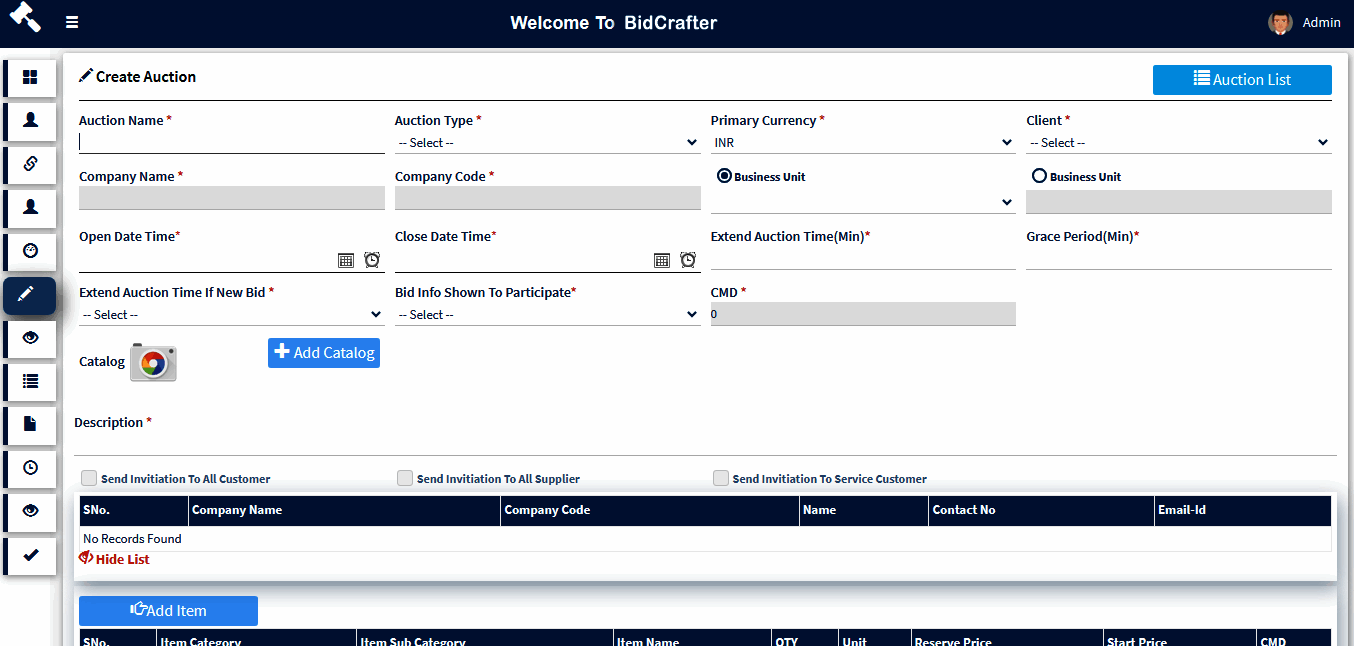
Task: Open the hamburger menu at top left
Action: tap(72, 22)
